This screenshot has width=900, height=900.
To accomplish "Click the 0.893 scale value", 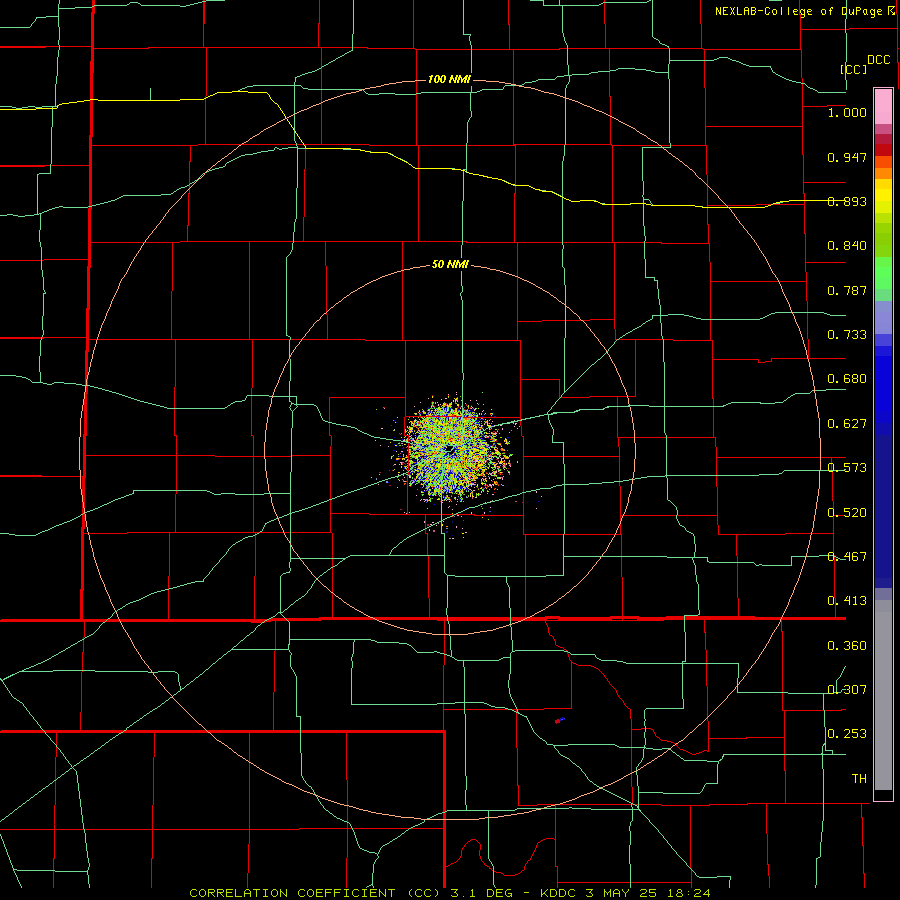I will (847, 201).
